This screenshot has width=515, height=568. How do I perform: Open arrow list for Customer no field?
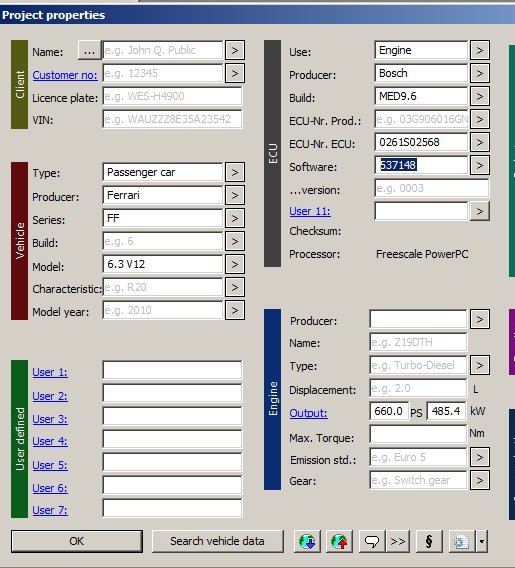pos(235,73)
